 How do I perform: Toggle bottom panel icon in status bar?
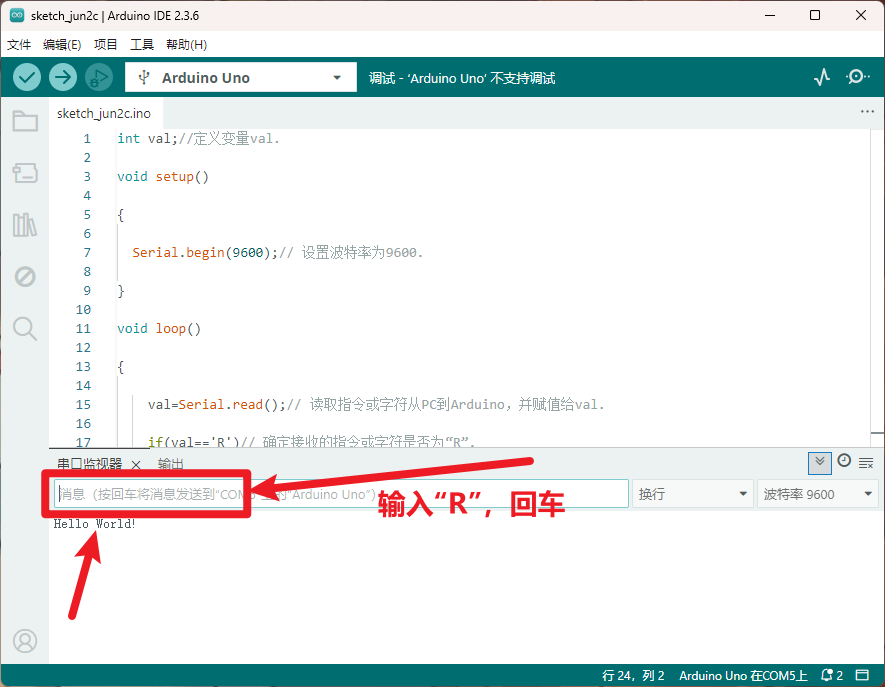(x=862, y=675)
